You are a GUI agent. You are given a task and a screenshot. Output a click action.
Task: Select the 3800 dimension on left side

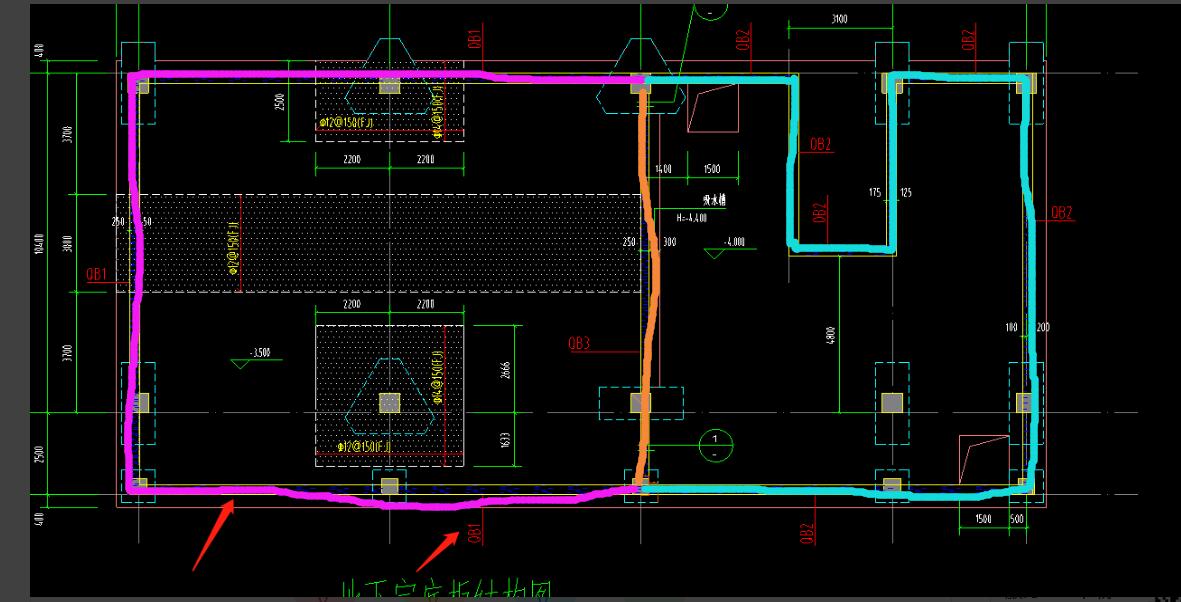click(x=67, y=243)
